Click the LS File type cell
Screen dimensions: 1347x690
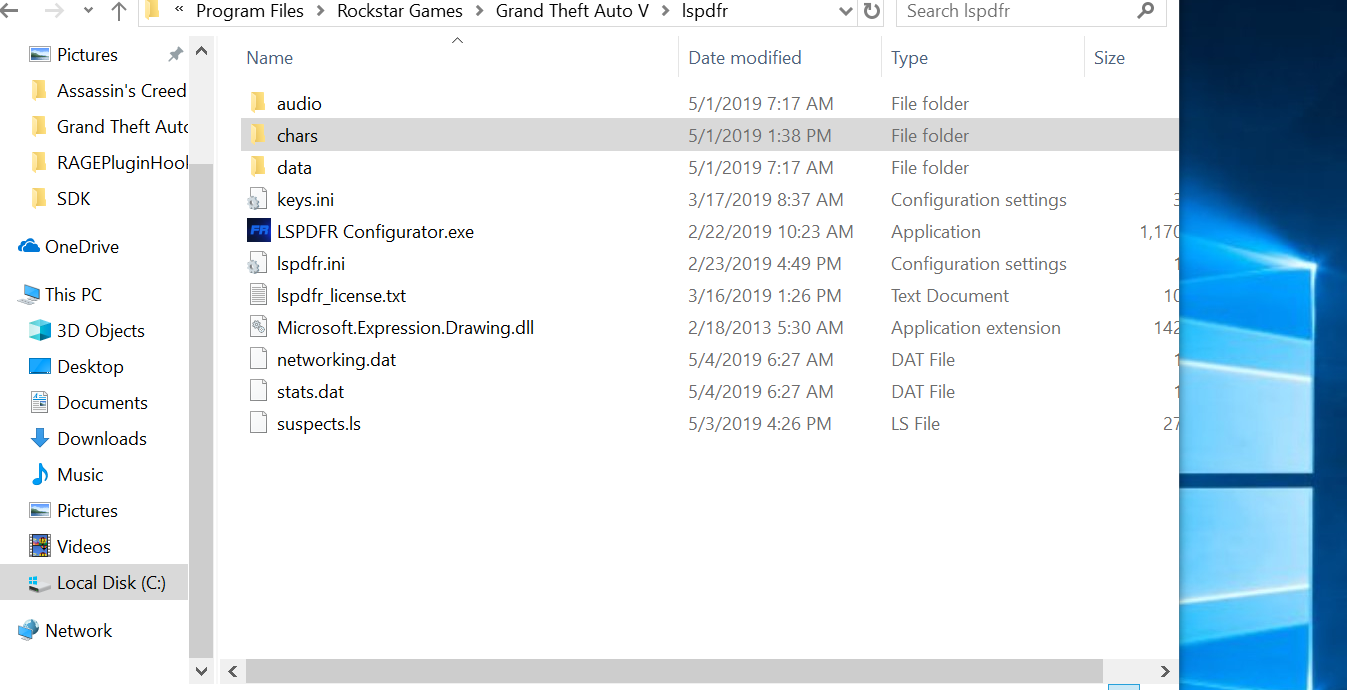pyautogui.click(x=916, y=424)
